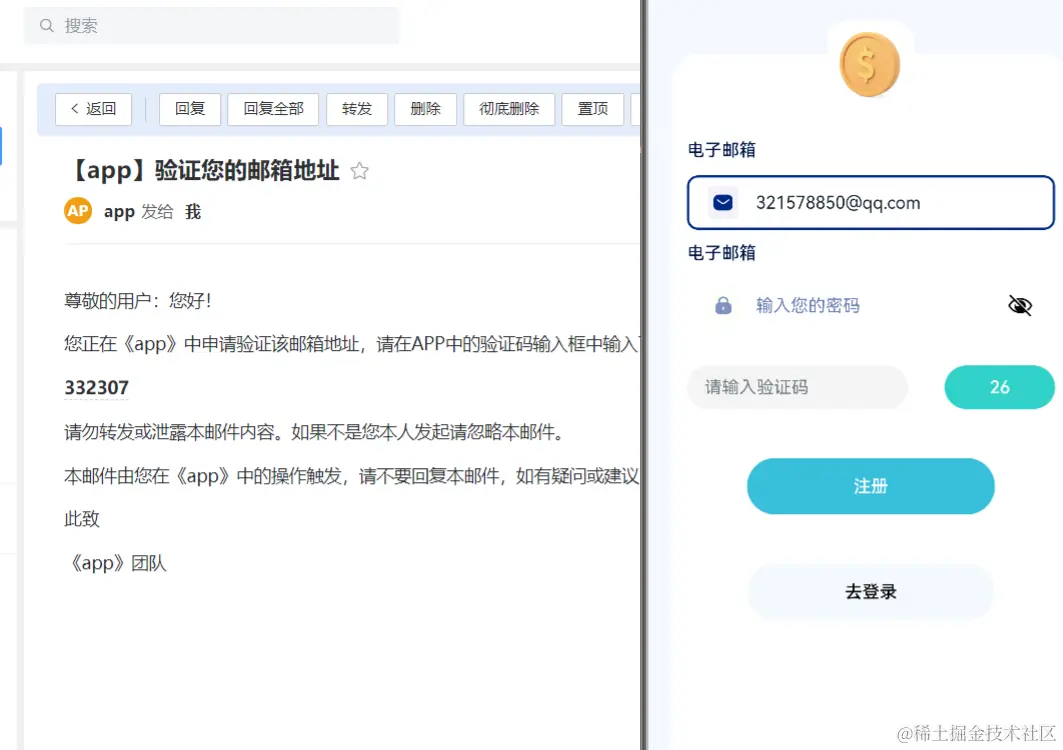Click the closing text 此致

(x=82, y=519)
